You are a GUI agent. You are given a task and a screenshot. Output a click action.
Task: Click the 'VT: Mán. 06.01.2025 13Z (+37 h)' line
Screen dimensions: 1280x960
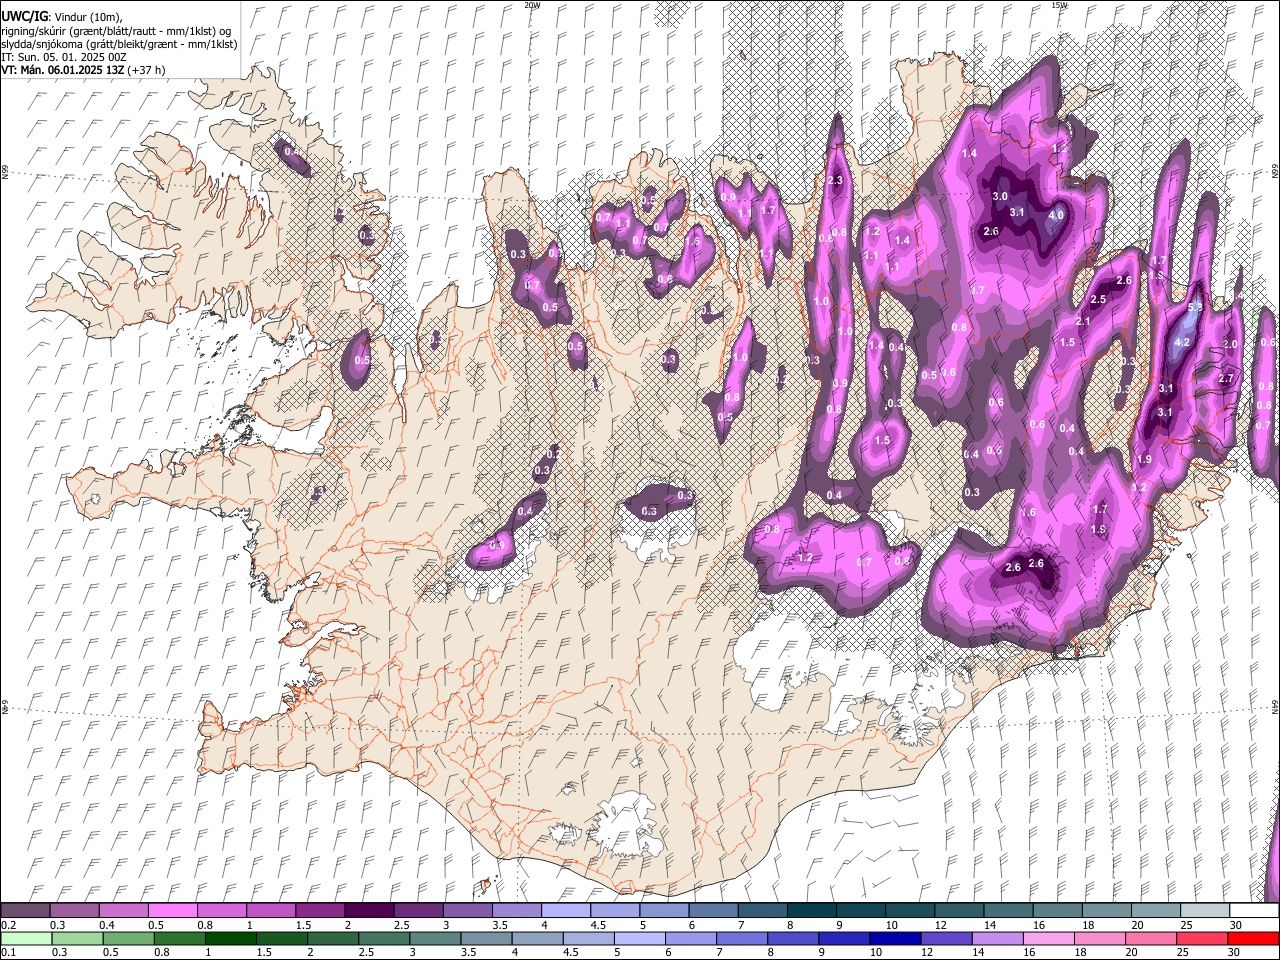83,70
